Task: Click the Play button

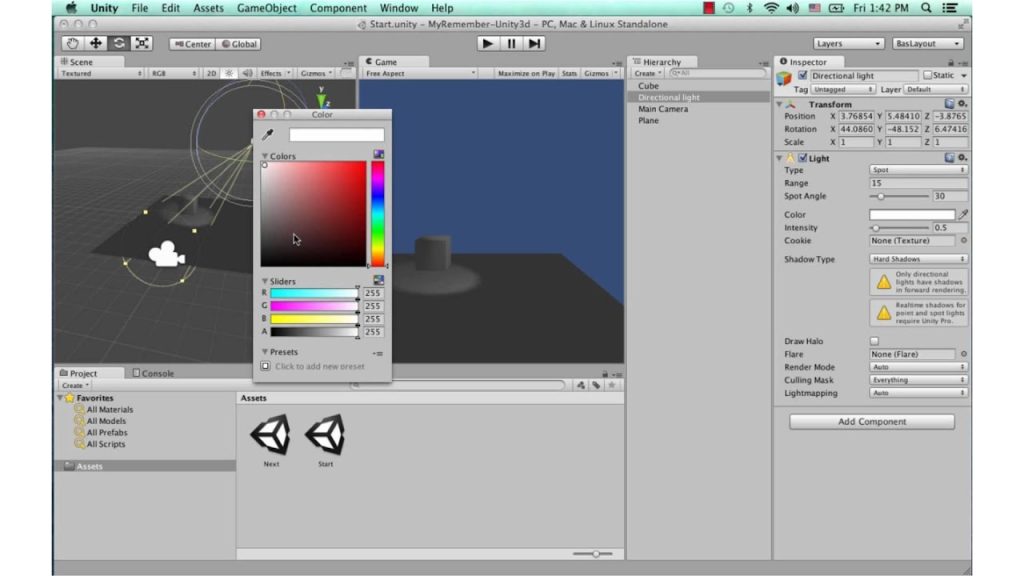Action: click(487, 44)
